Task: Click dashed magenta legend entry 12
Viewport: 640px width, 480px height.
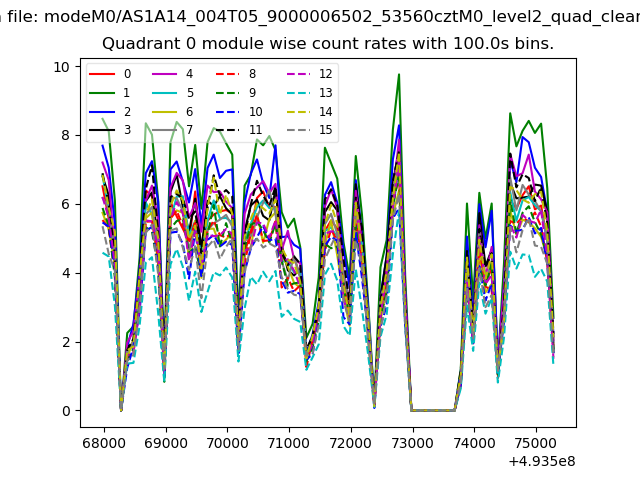Action: (x=299, y=75)
